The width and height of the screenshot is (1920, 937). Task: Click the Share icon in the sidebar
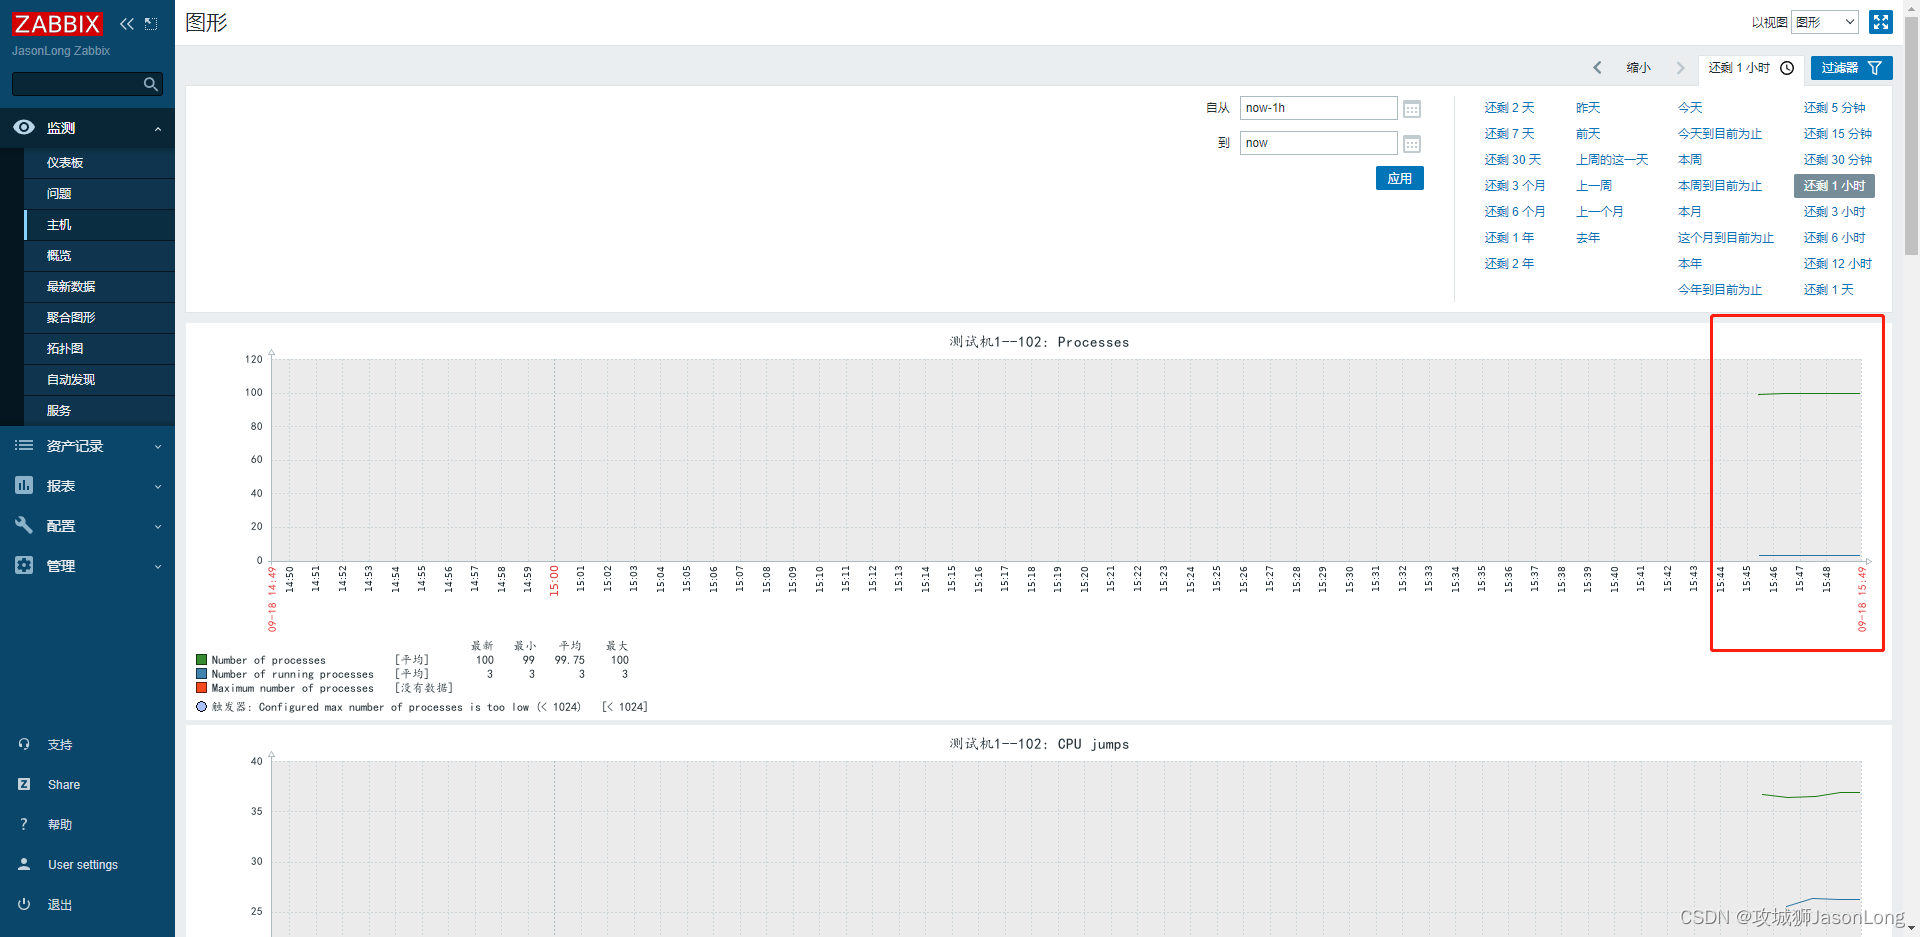tap(23, 784)
